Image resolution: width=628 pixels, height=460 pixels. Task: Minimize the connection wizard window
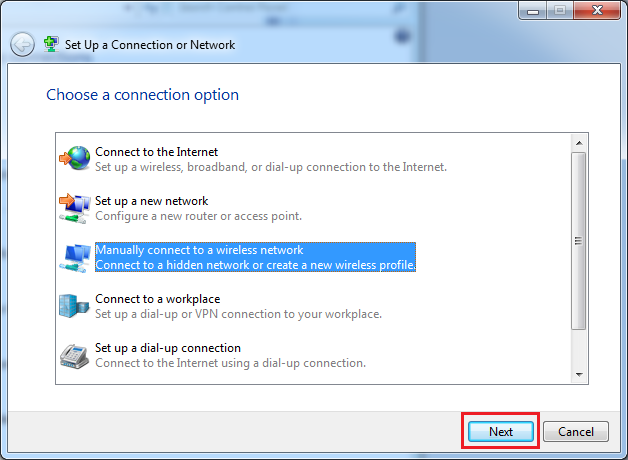[x=531, y=11]
